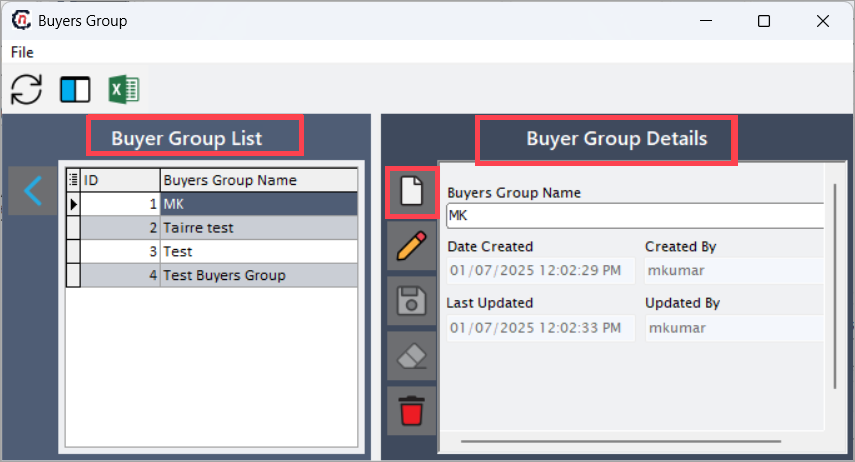Edit the record with the pencil icon
The image size is (855, 462).
click(x=412, y=246)
